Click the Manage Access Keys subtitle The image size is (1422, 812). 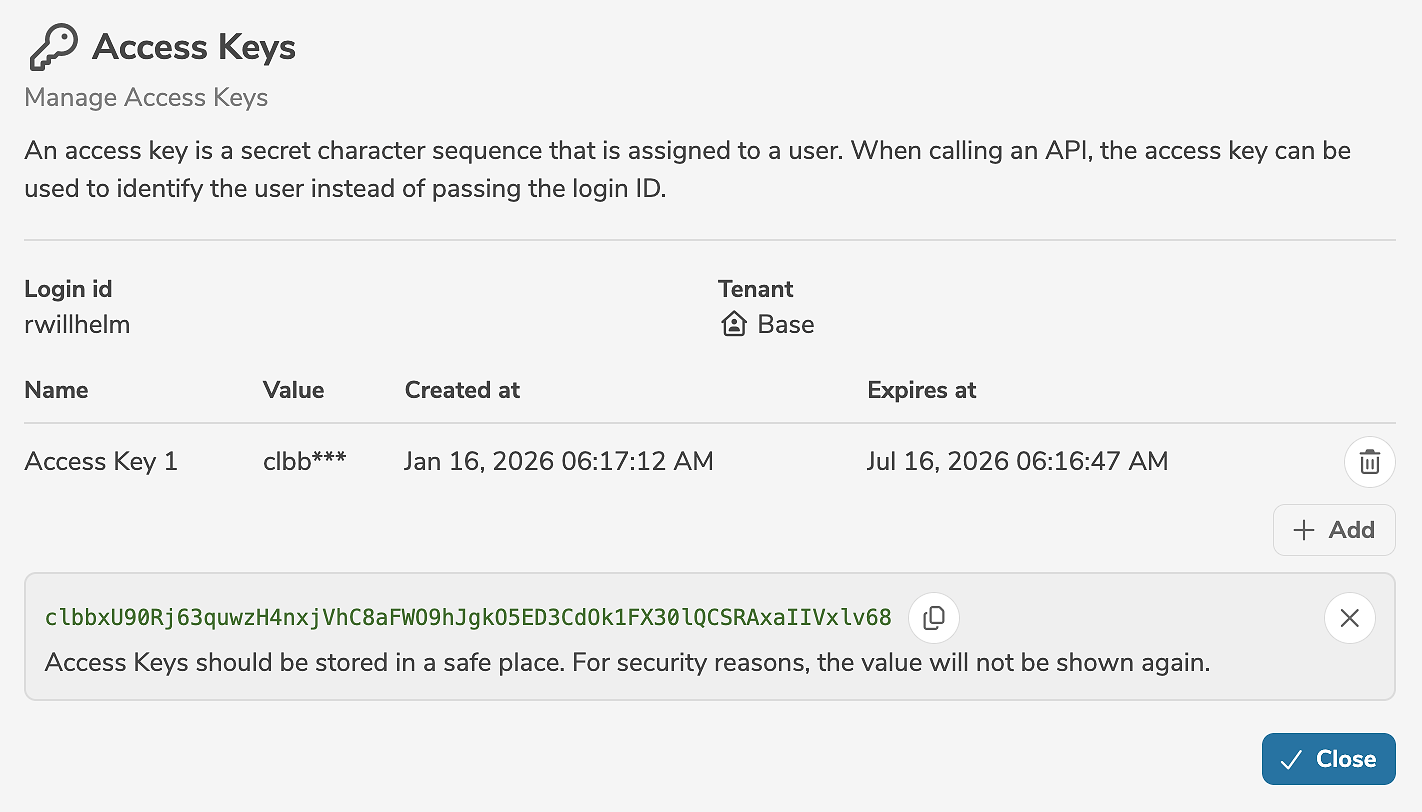coord(146,98)
